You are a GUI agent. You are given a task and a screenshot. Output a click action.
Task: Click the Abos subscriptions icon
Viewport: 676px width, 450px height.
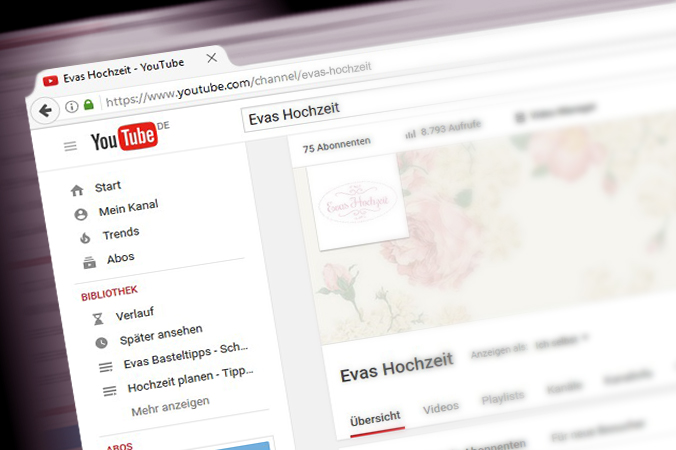click(x=89, y=262)
